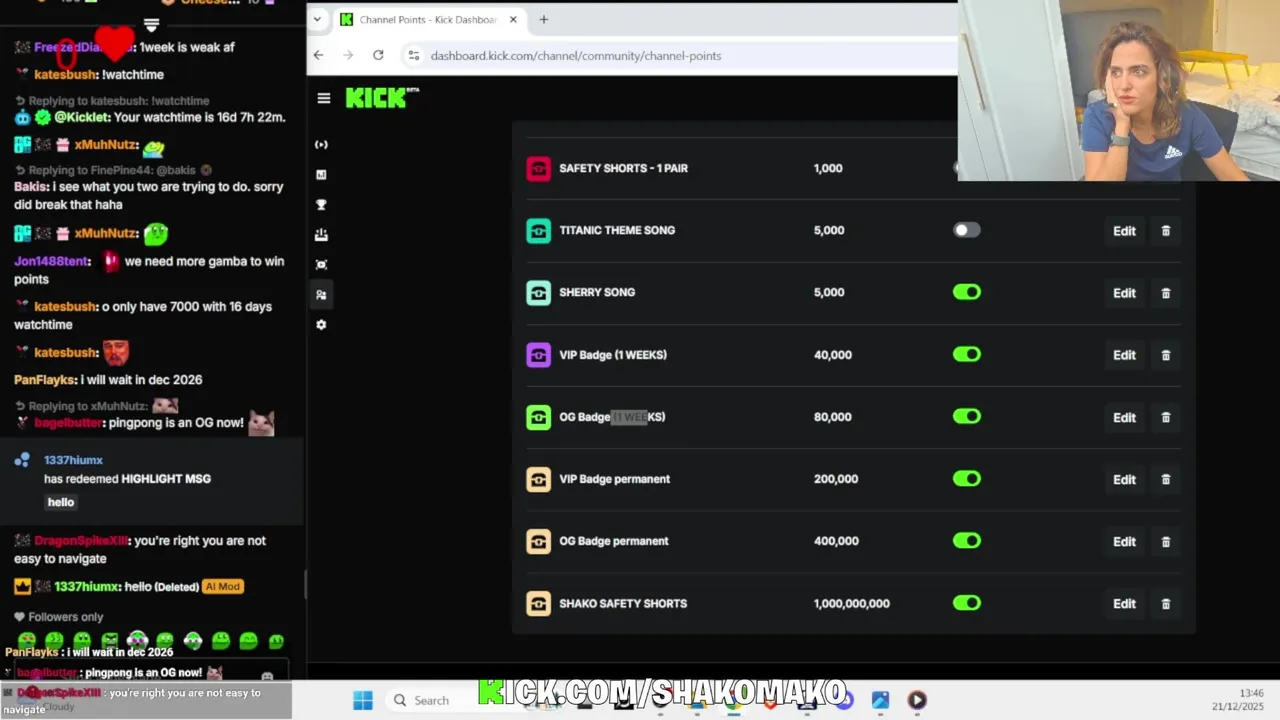Click the Followers only chat label
Image resolution: width=1280 pixels, height=720 pixels.
coord(66,617)
